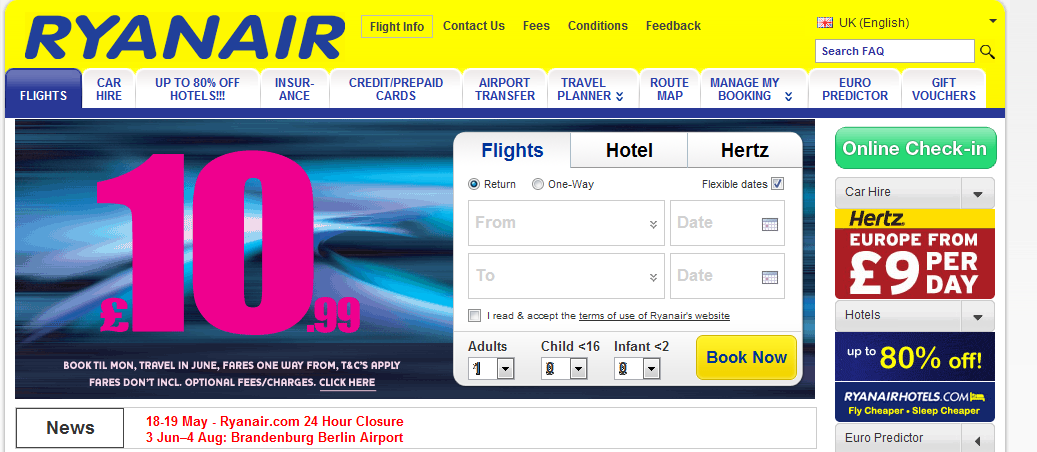Open the Hertz £9 per day banner

point(915,254)
